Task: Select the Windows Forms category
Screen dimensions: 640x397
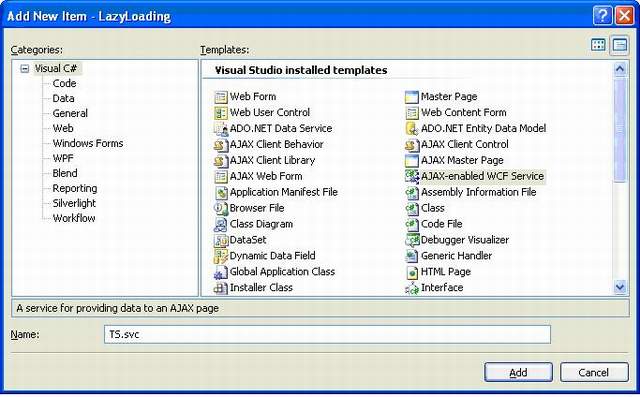Action: pyautogui.click(x=88, y=143)
